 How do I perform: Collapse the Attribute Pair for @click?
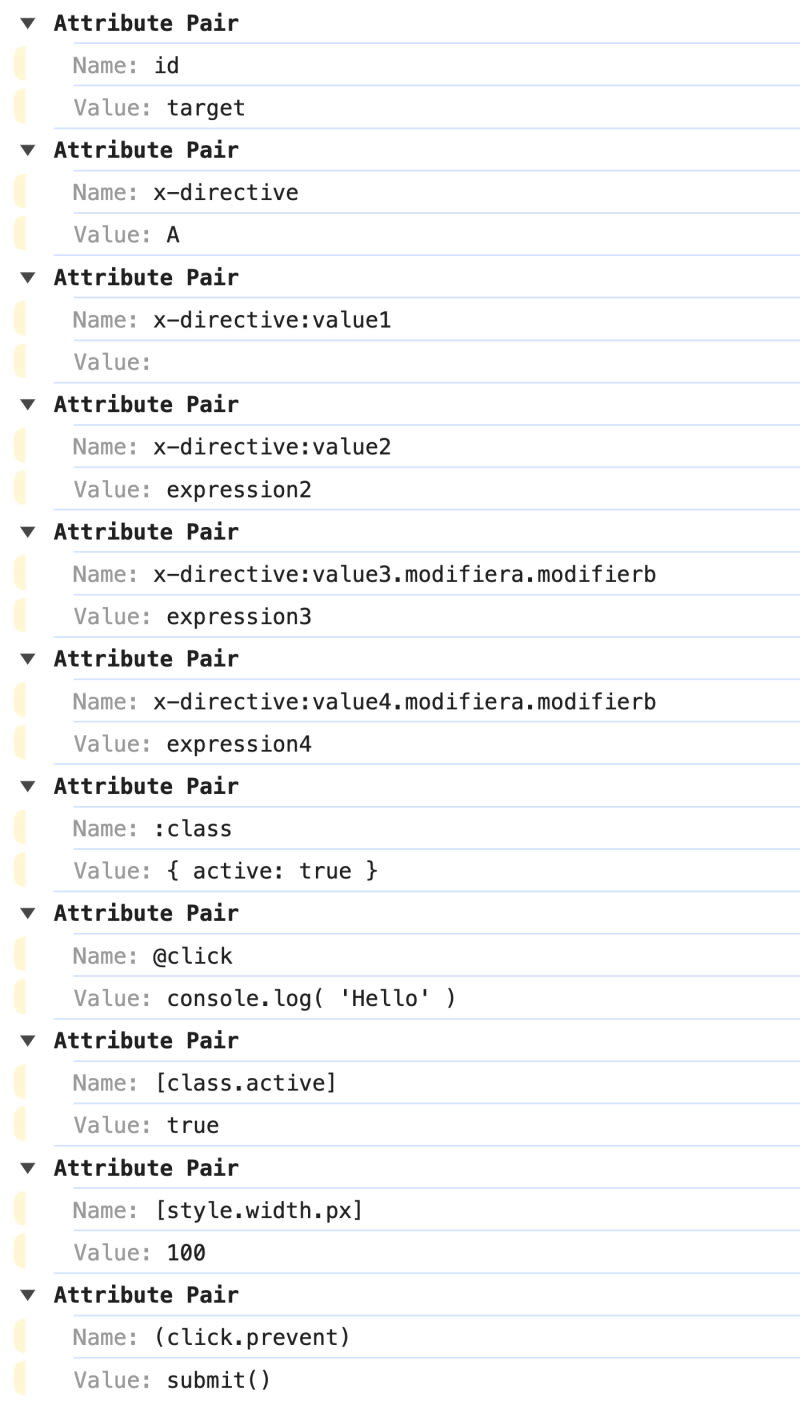[27, 913]
